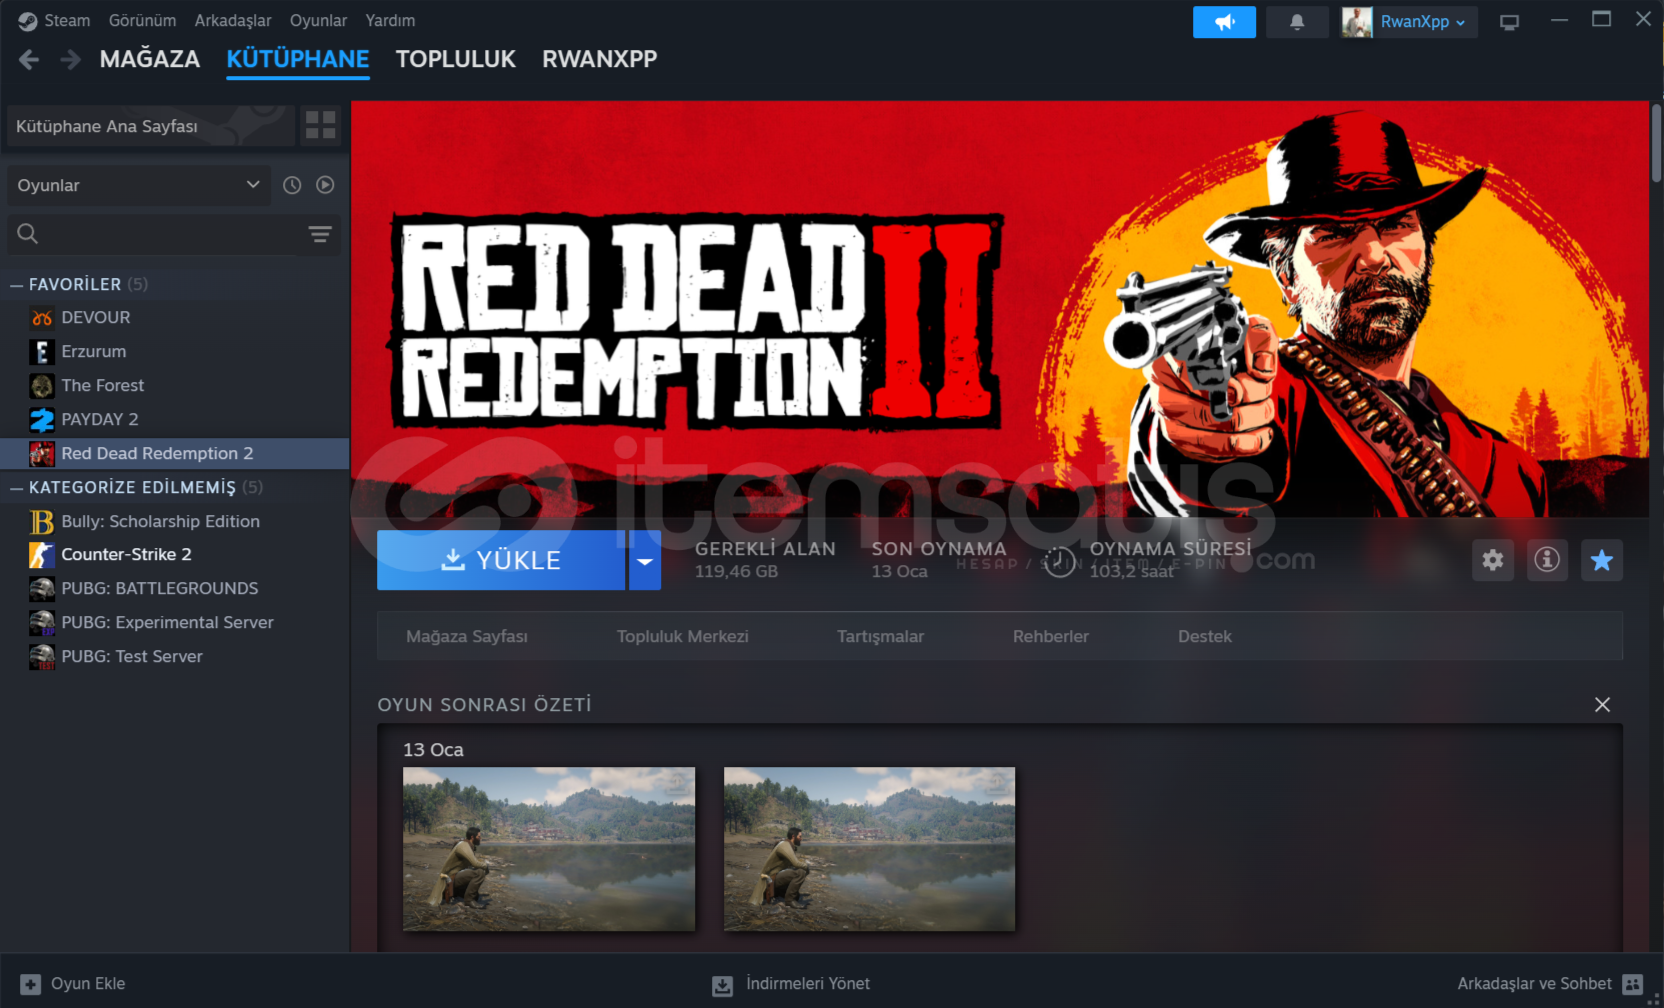Screen dimensions: 1664x1008
Task: Open the Görünüm menu
Action: pos(142,20)
